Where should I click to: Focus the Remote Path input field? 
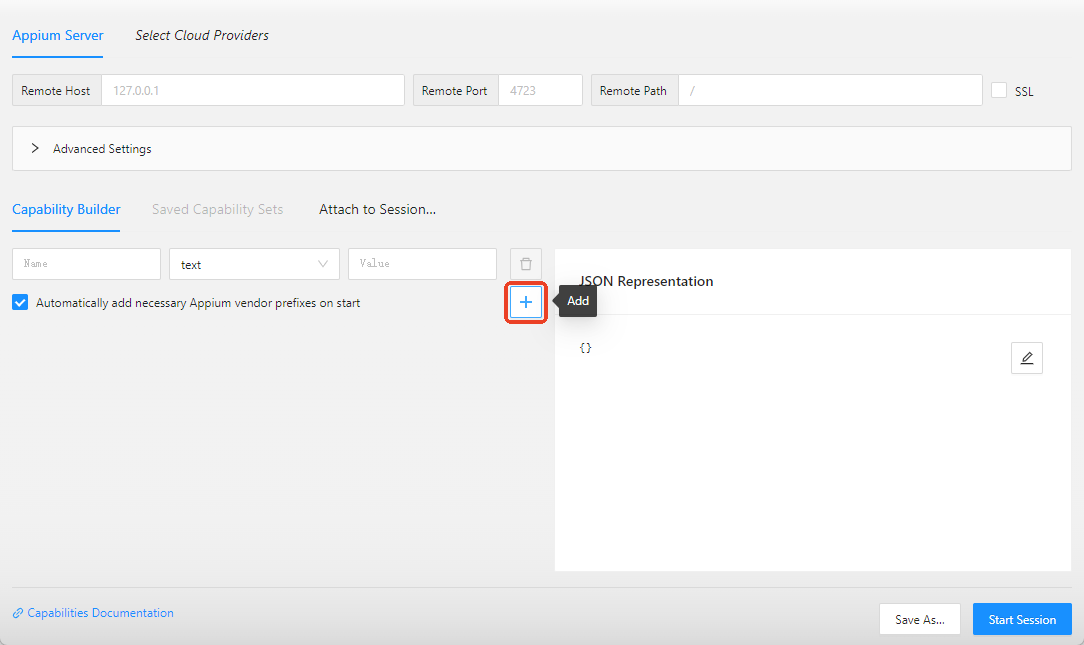pos(830,90)
